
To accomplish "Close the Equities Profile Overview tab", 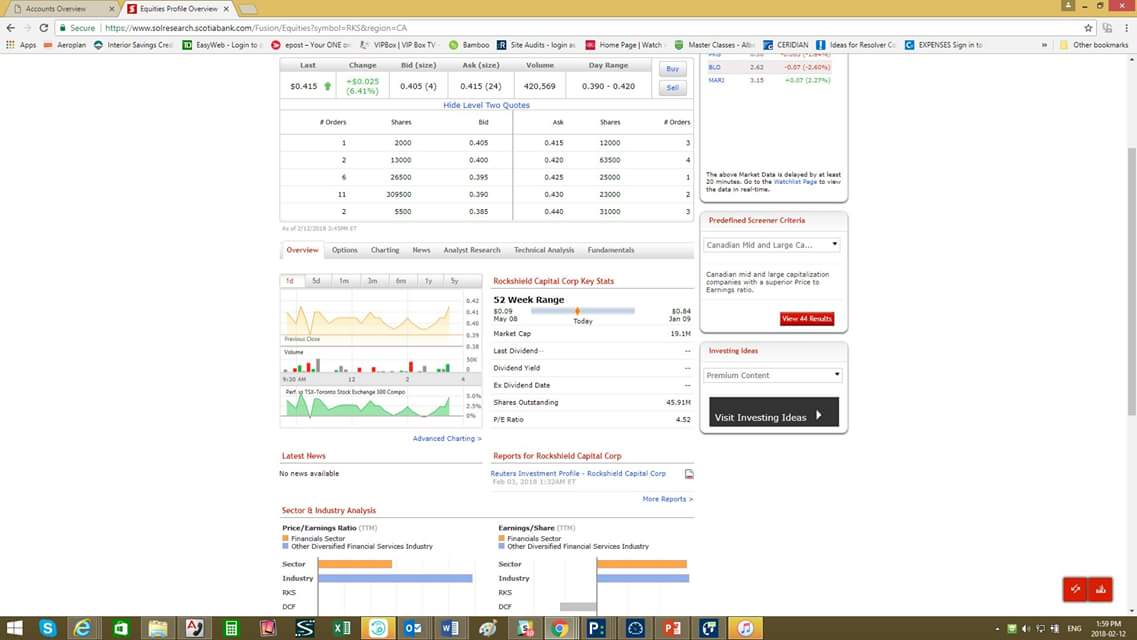I will click(226, 9).
